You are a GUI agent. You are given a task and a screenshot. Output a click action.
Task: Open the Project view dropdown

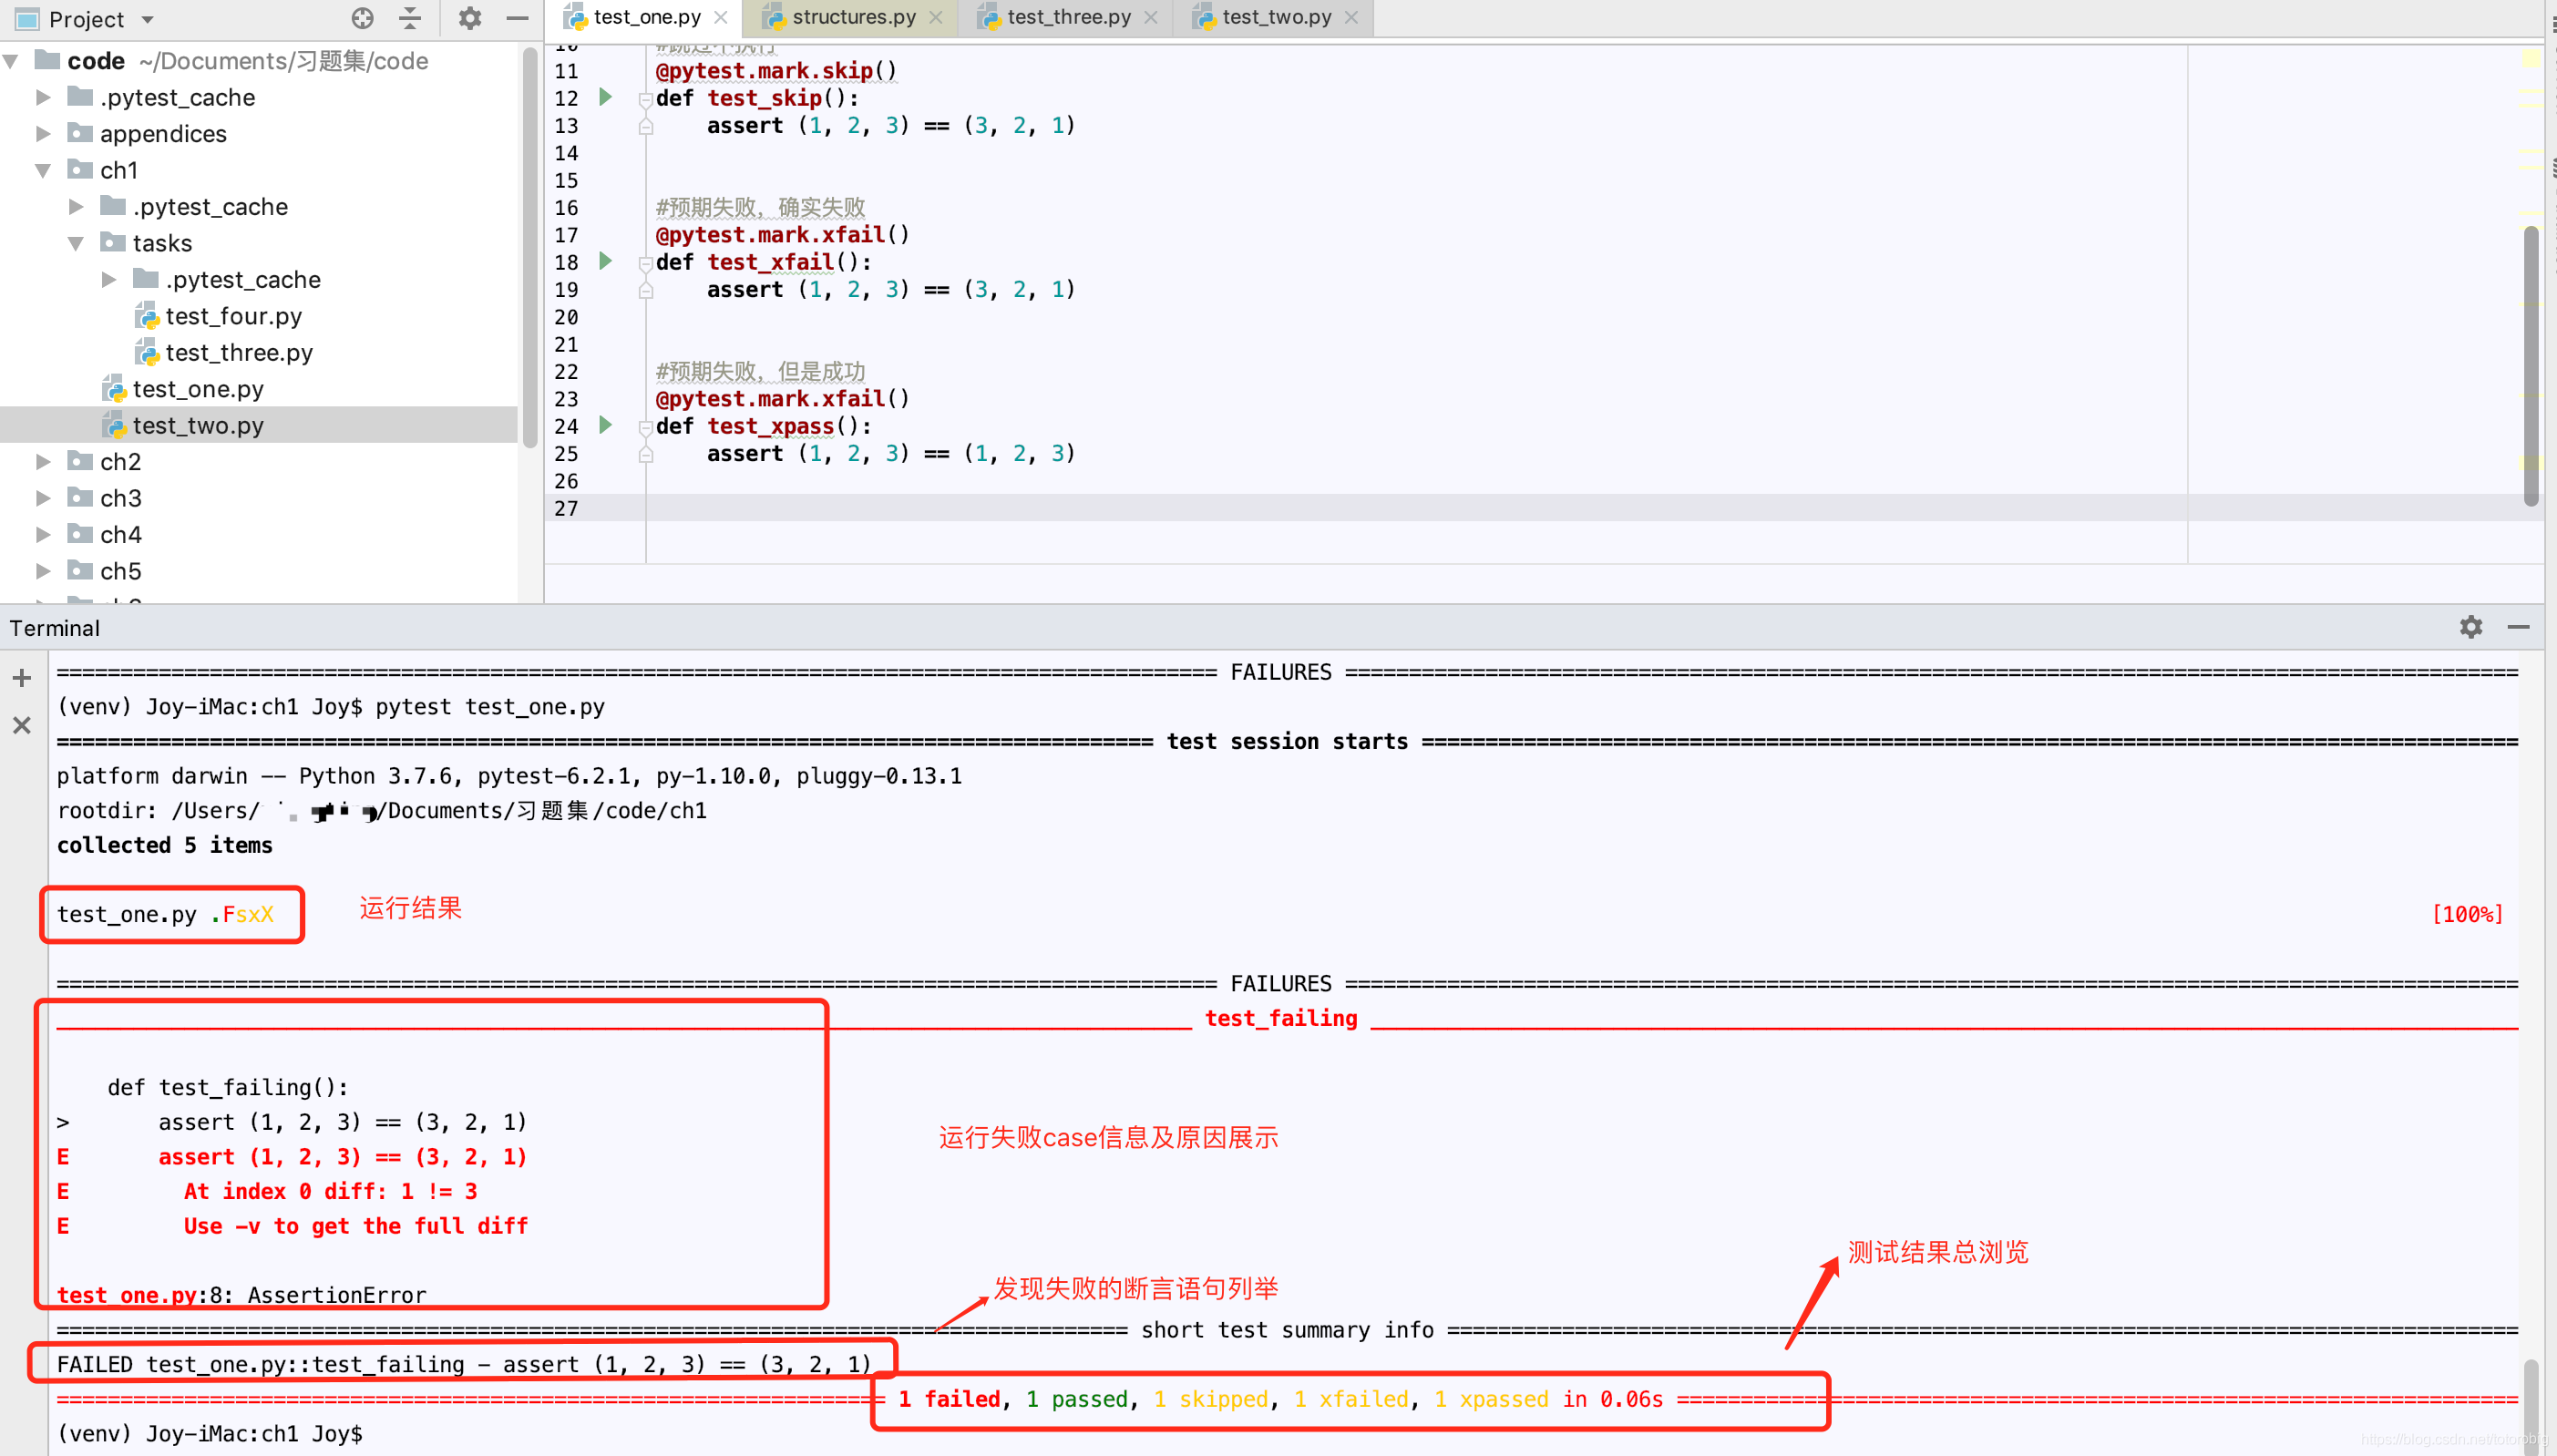pos(148,20)
